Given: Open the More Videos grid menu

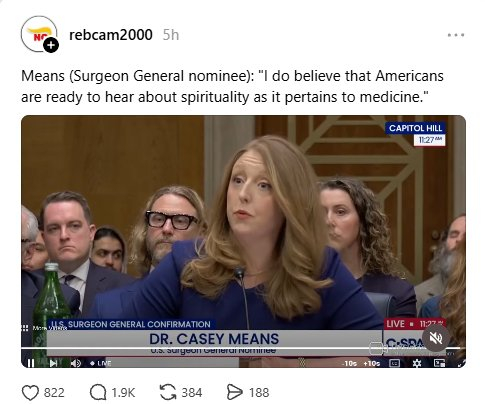Looking at the screenshot, I should coord(24,328).
